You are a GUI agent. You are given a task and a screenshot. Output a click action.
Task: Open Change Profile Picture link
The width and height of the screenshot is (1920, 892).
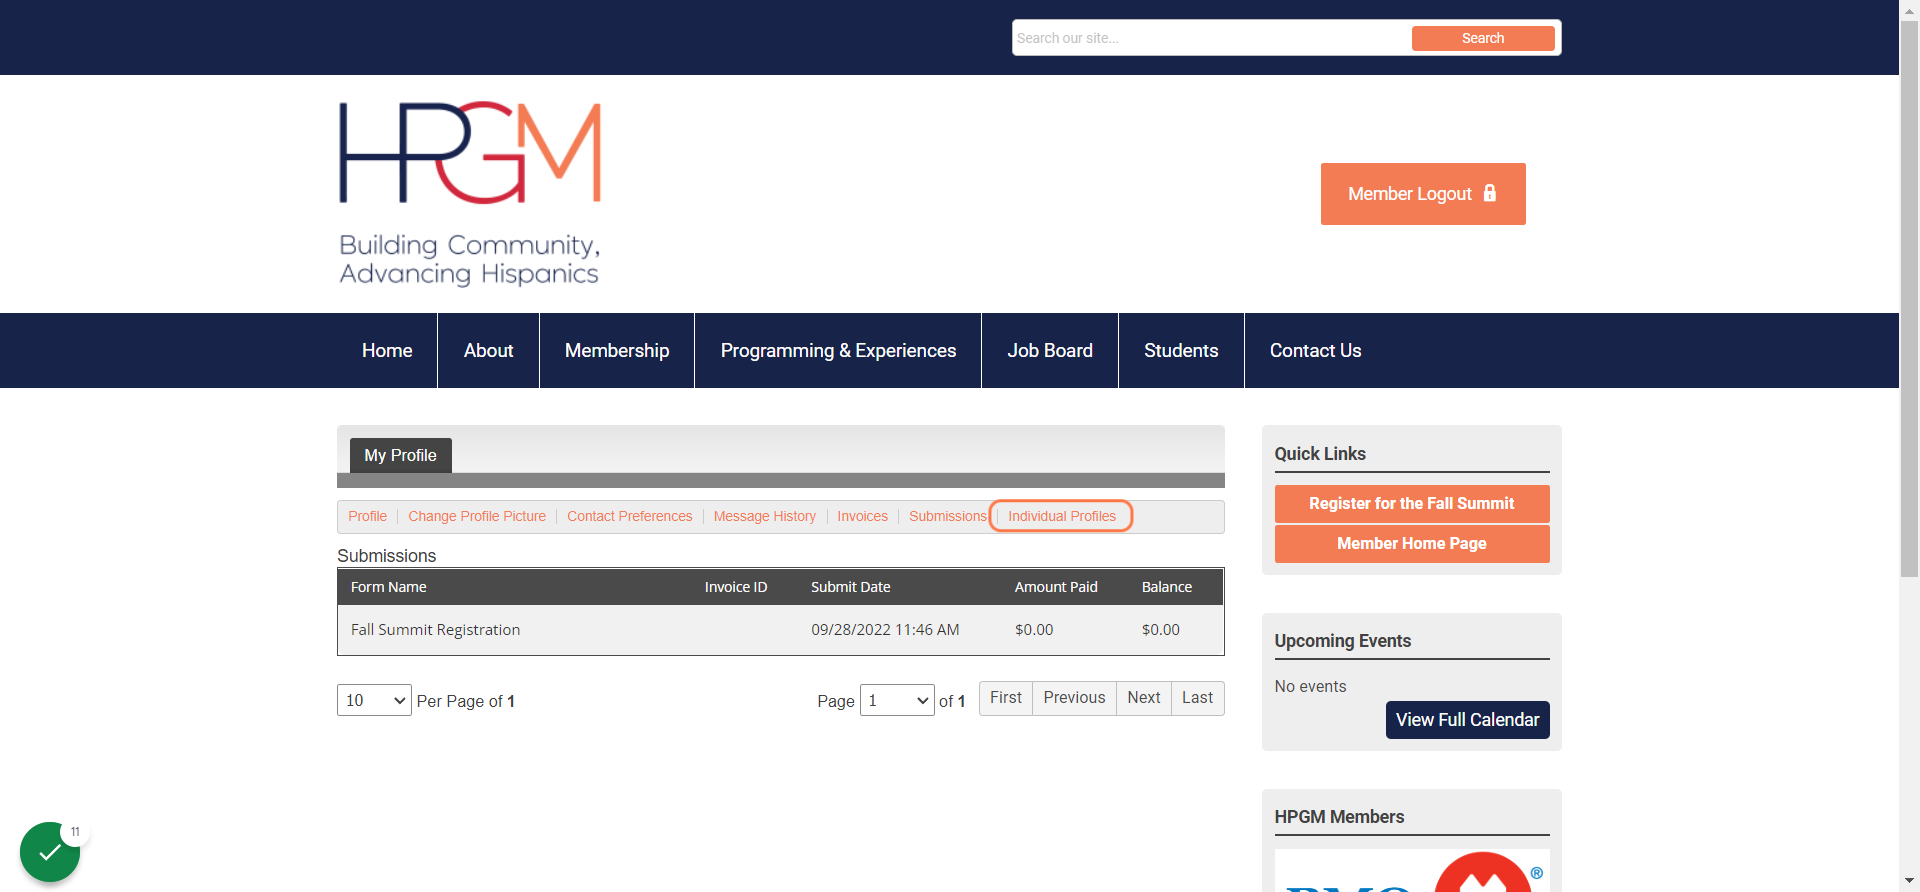(477, 516)
